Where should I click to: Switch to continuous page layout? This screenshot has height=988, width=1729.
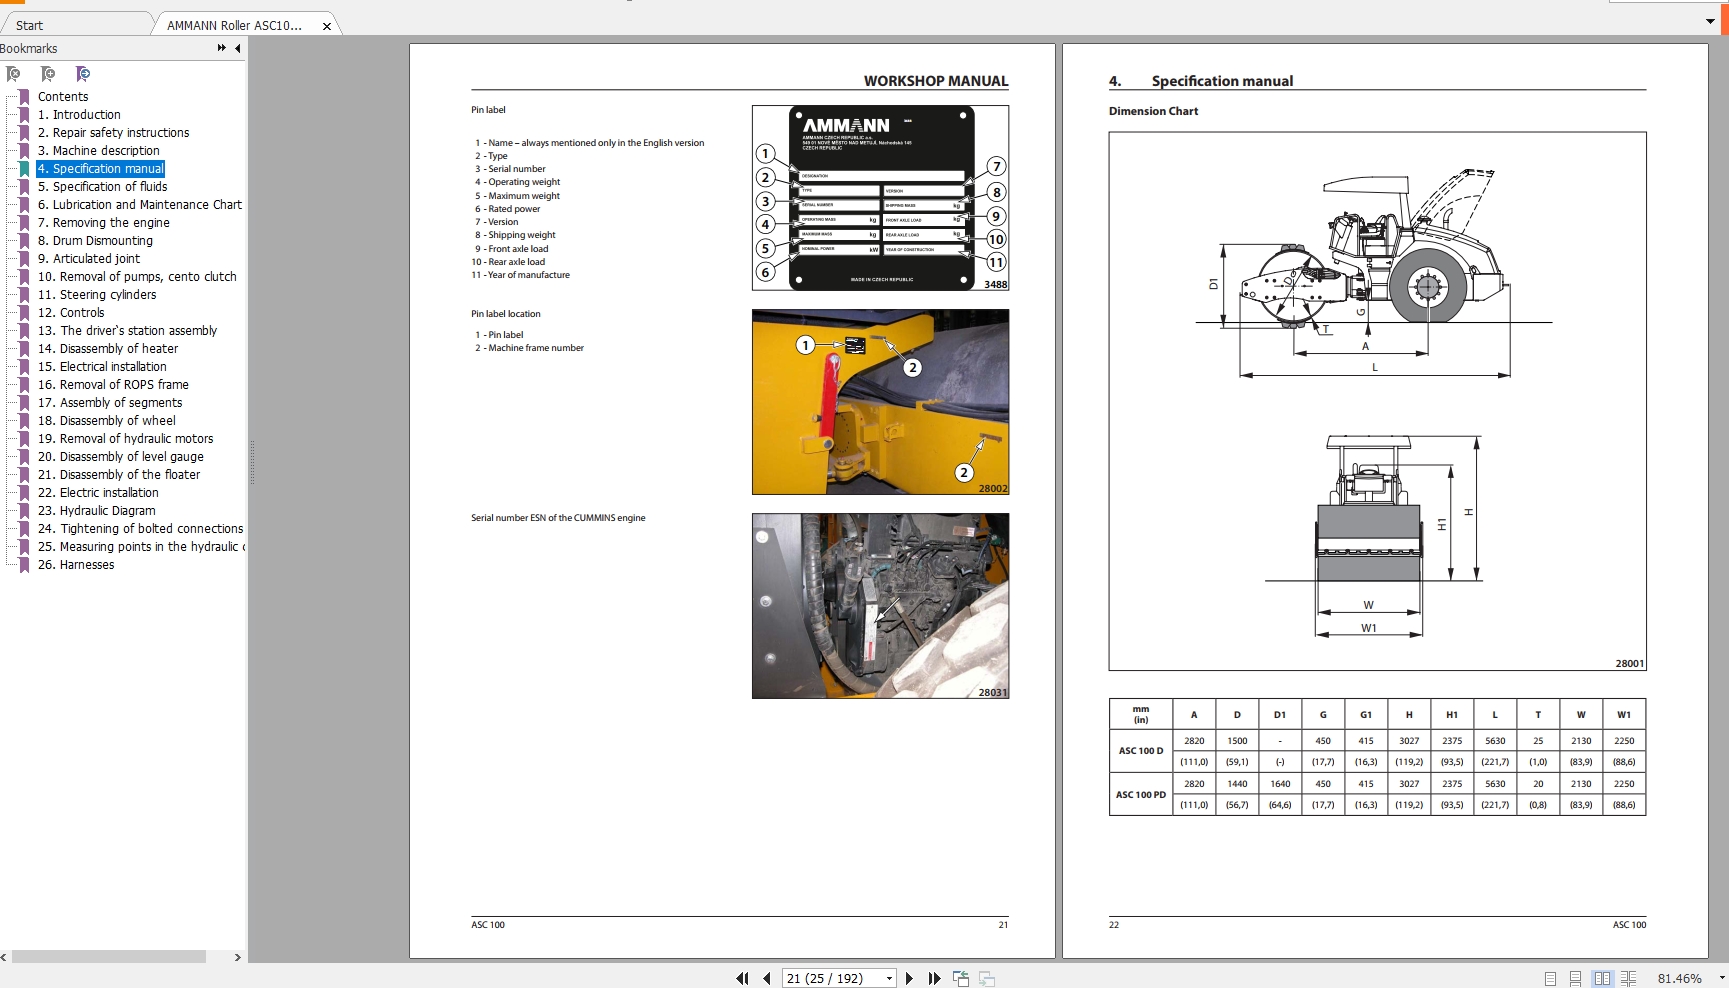[1575, 978]
